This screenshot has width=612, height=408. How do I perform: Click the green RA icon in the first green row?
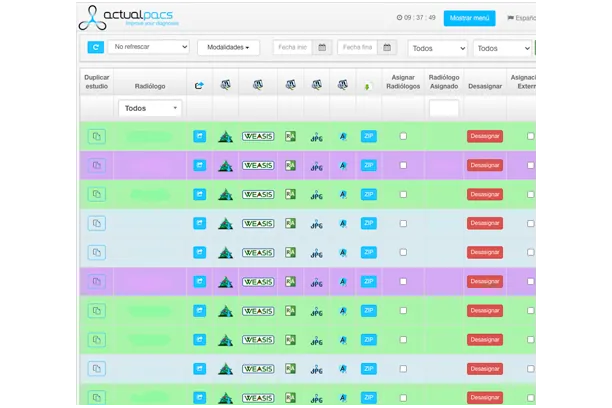click(x=290, y=136)
